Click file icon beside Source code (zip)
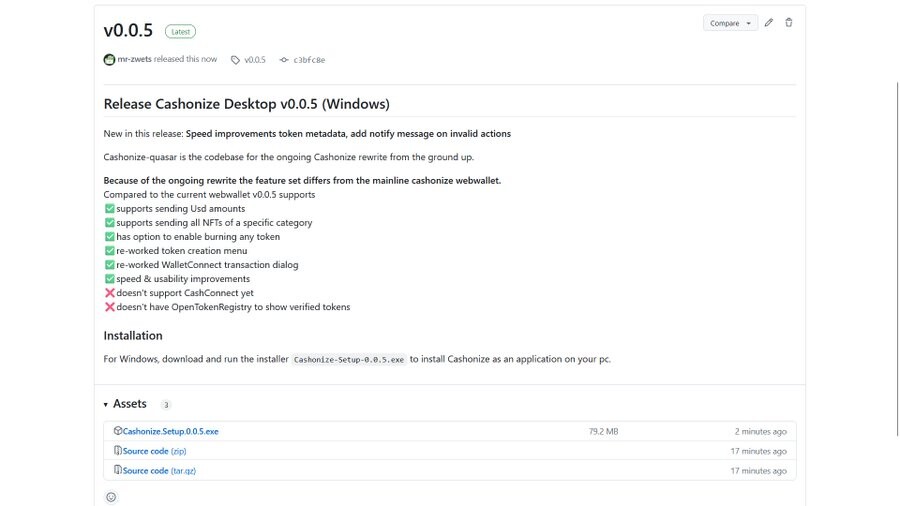 tap(118, 451)
